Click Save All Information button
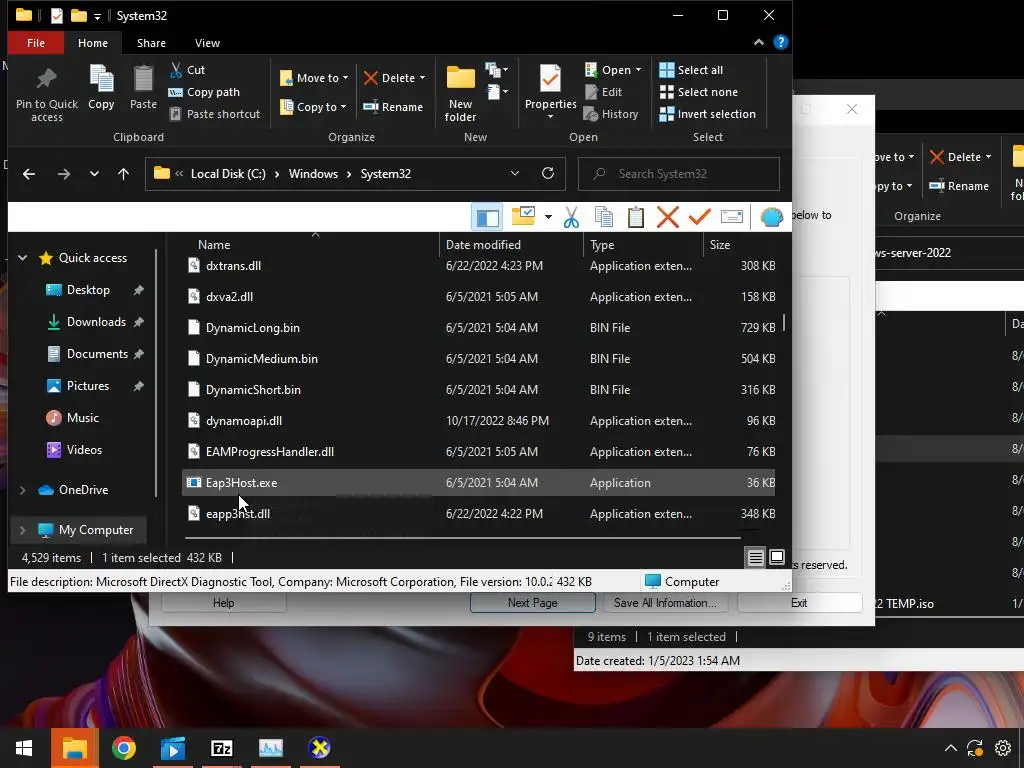Viewport: 1024px width, 768px height. (665, 603)
